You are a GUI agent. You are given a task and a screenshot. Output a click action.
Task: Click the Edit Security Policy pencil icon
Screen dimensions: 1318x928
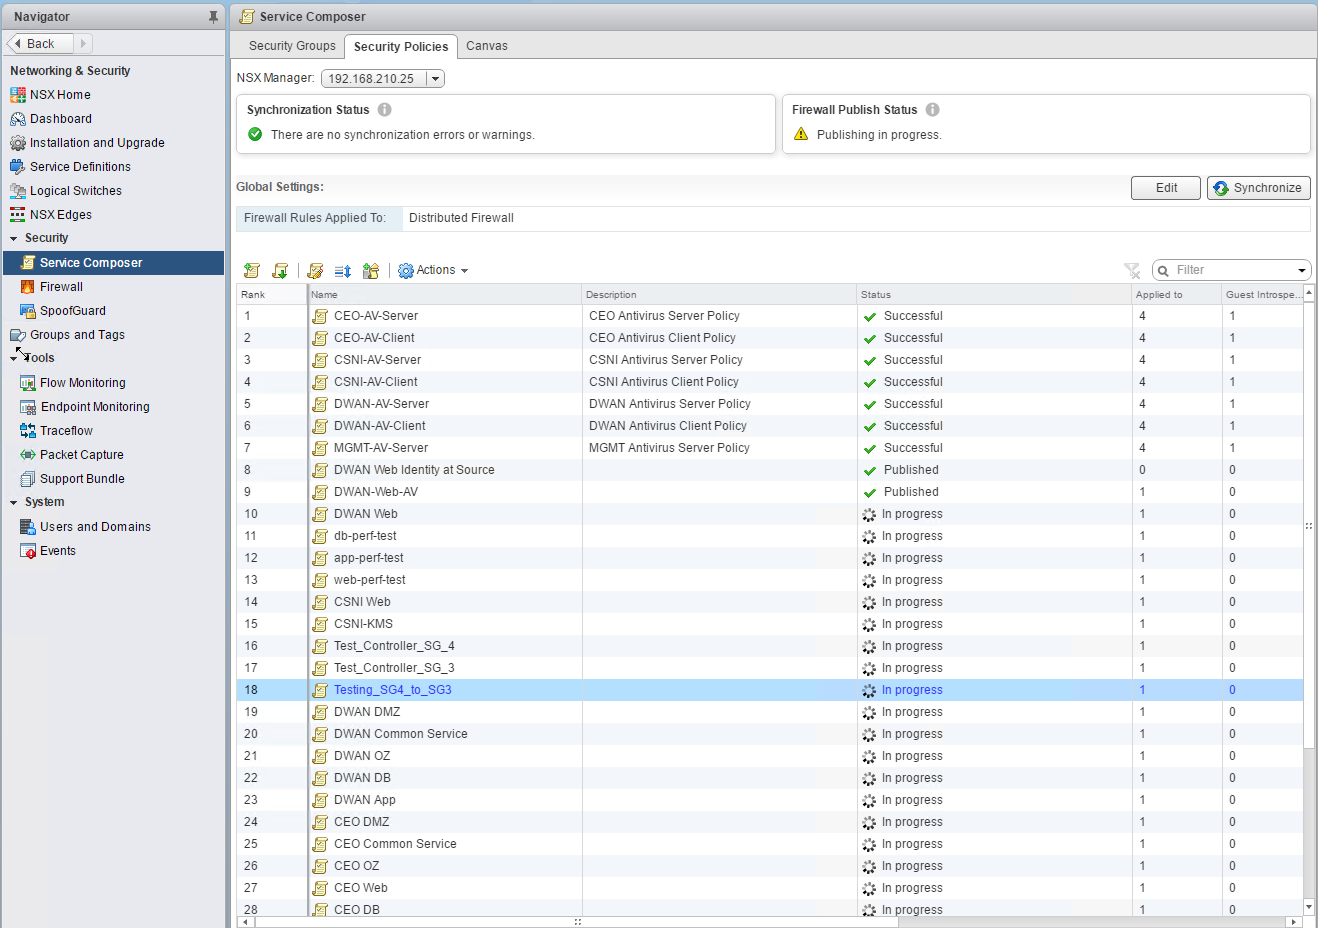pos(315,271)
